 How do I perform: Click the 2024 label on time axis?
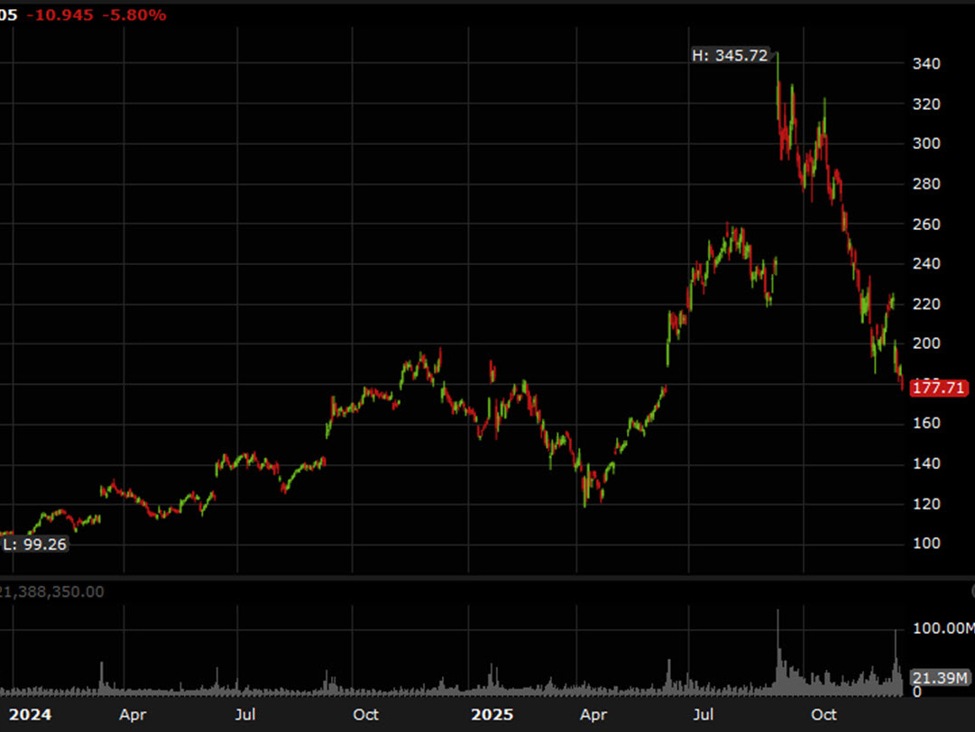click(30, 714)
